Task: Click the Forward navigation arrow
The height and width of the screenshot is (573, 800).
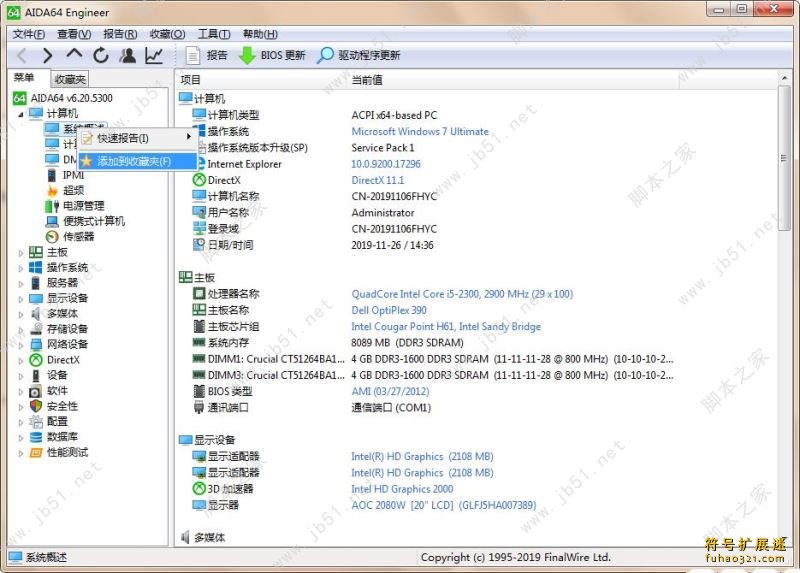Action: coord(47,55)
